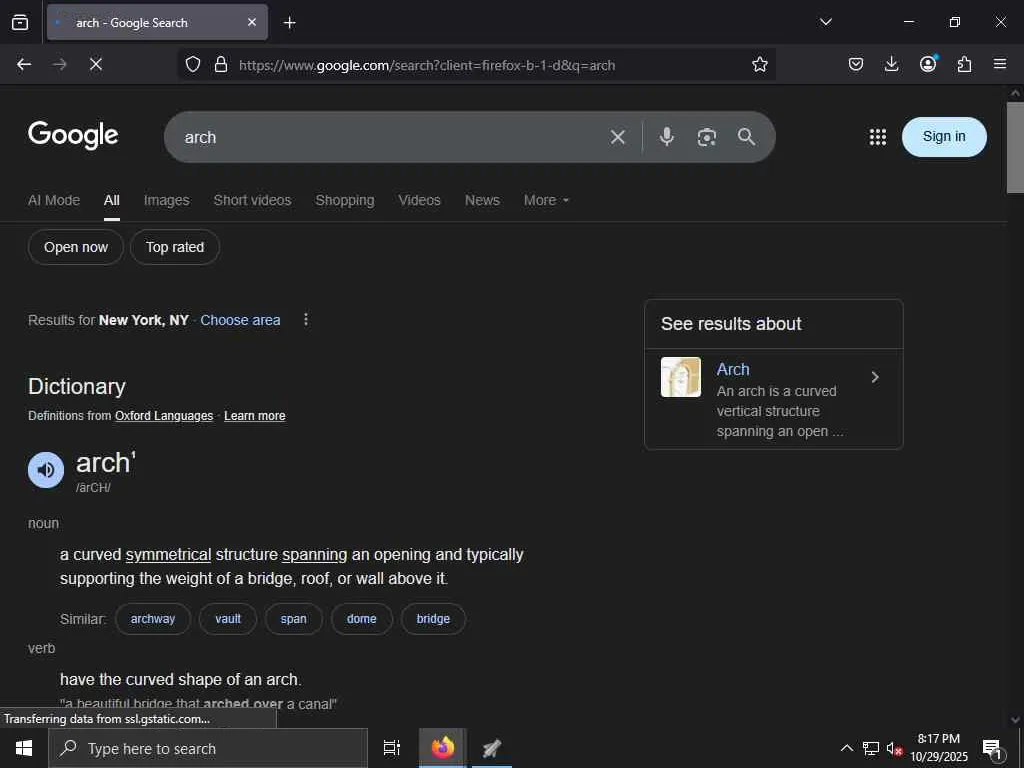Open the Extensions puzzle icon
The image size is (1024, 768).
[x=964, y=64]
